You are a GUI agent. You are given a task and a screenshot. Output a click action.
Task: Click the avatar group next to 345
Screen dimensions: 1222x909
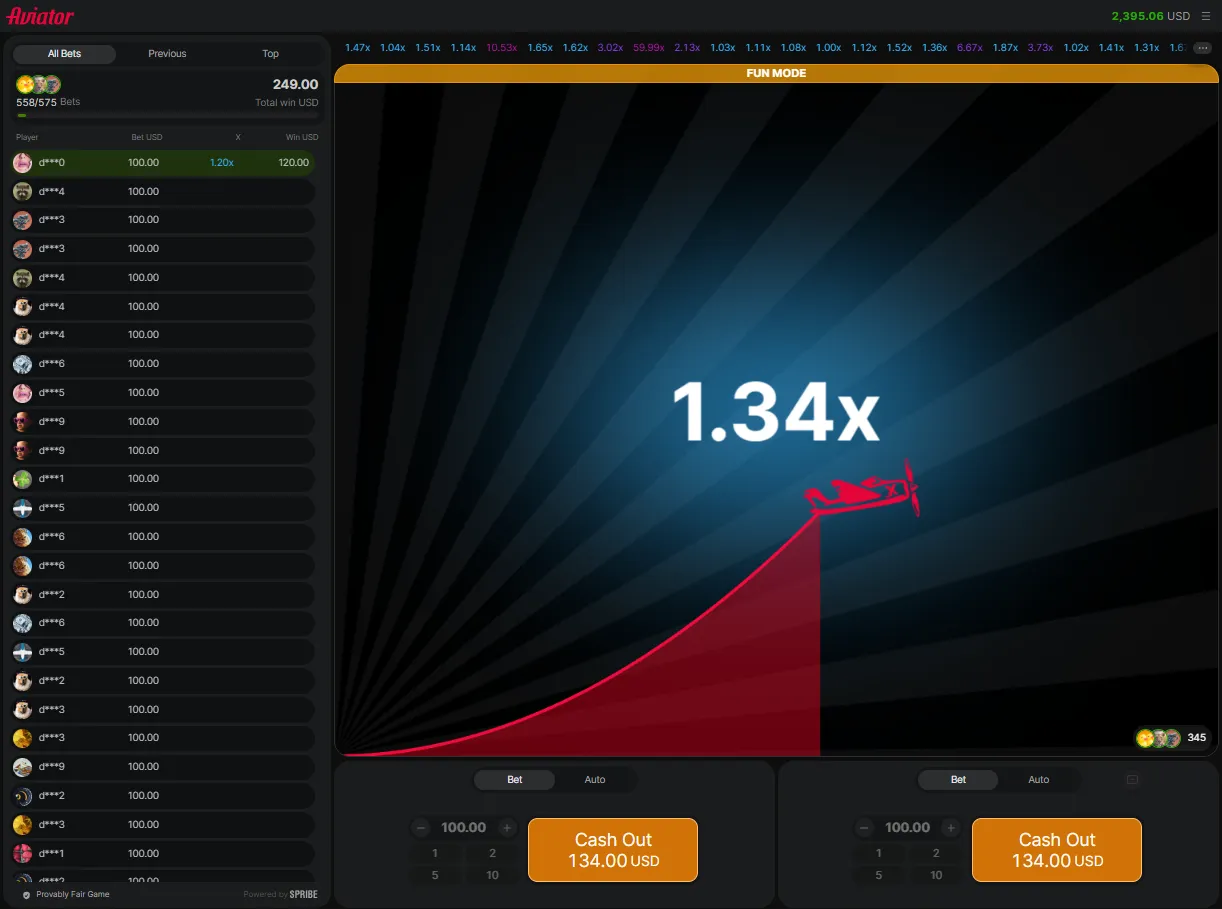[1158, 738]
